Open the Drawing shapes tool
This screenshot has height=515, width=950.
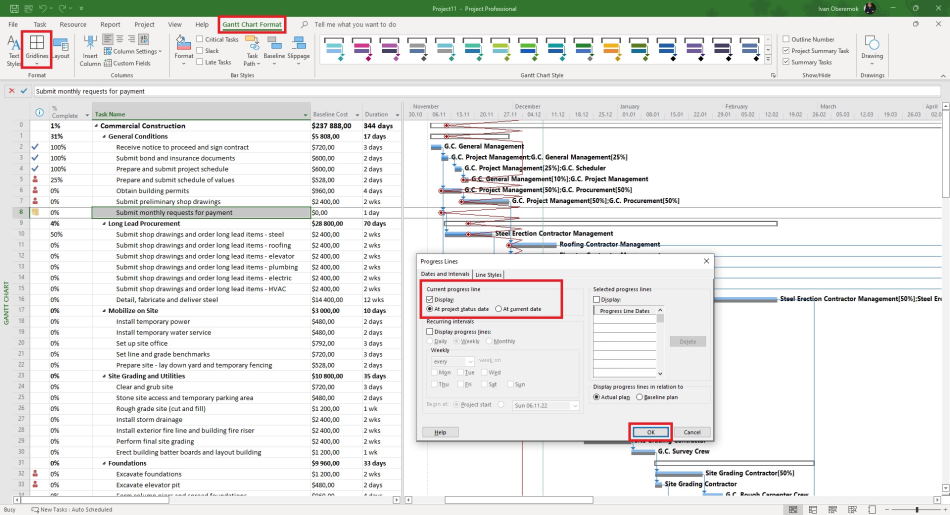tap(872, 48)
